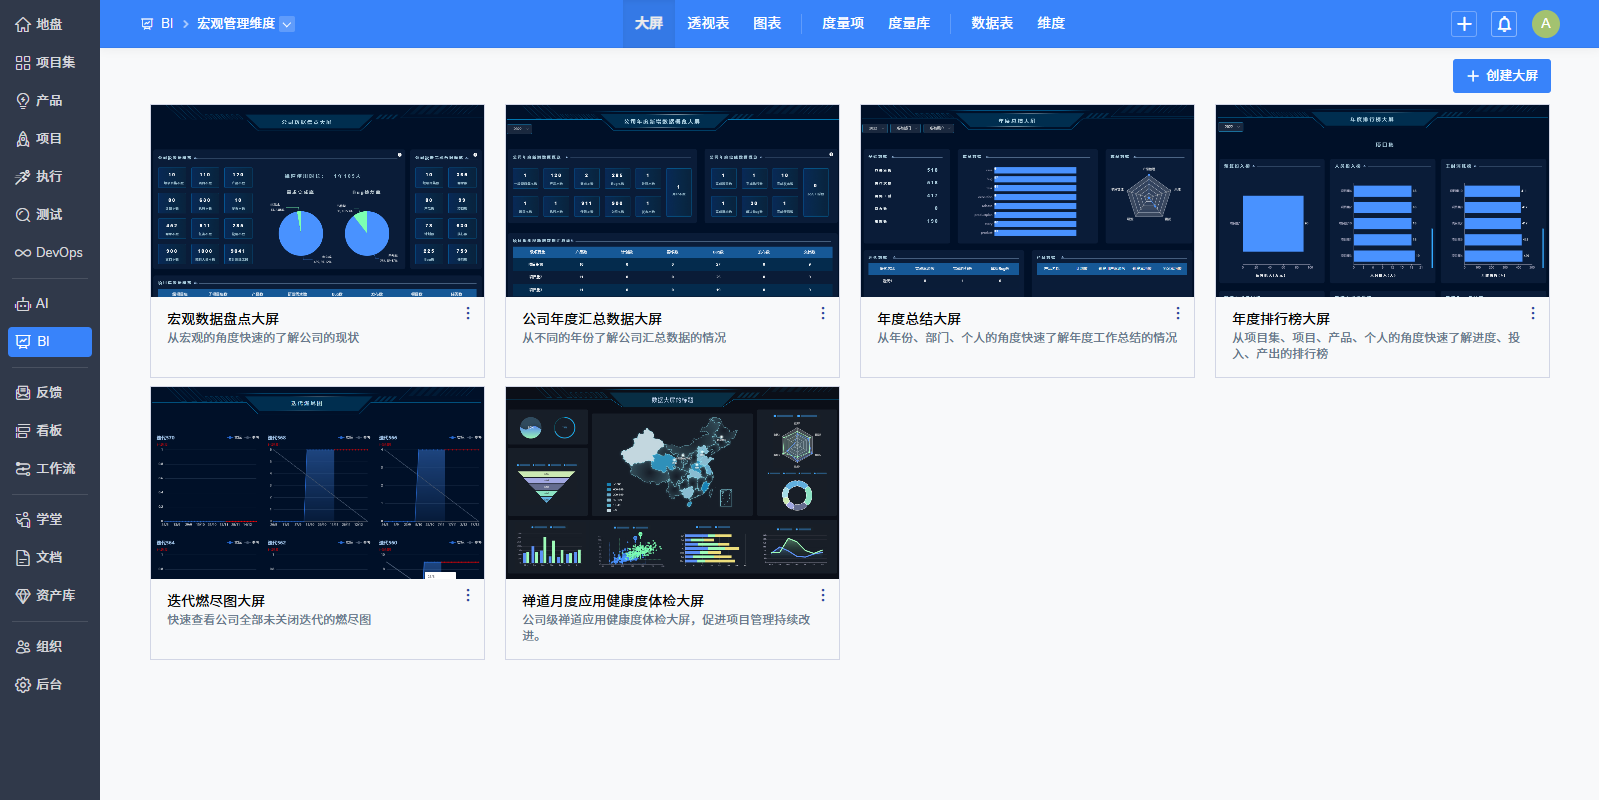Click description 从宏观的角度快速的了解公司的现状
Image resolution: width=1599 pixels, height=800 pixels.
pyautogui.click(x=263, y=338)
